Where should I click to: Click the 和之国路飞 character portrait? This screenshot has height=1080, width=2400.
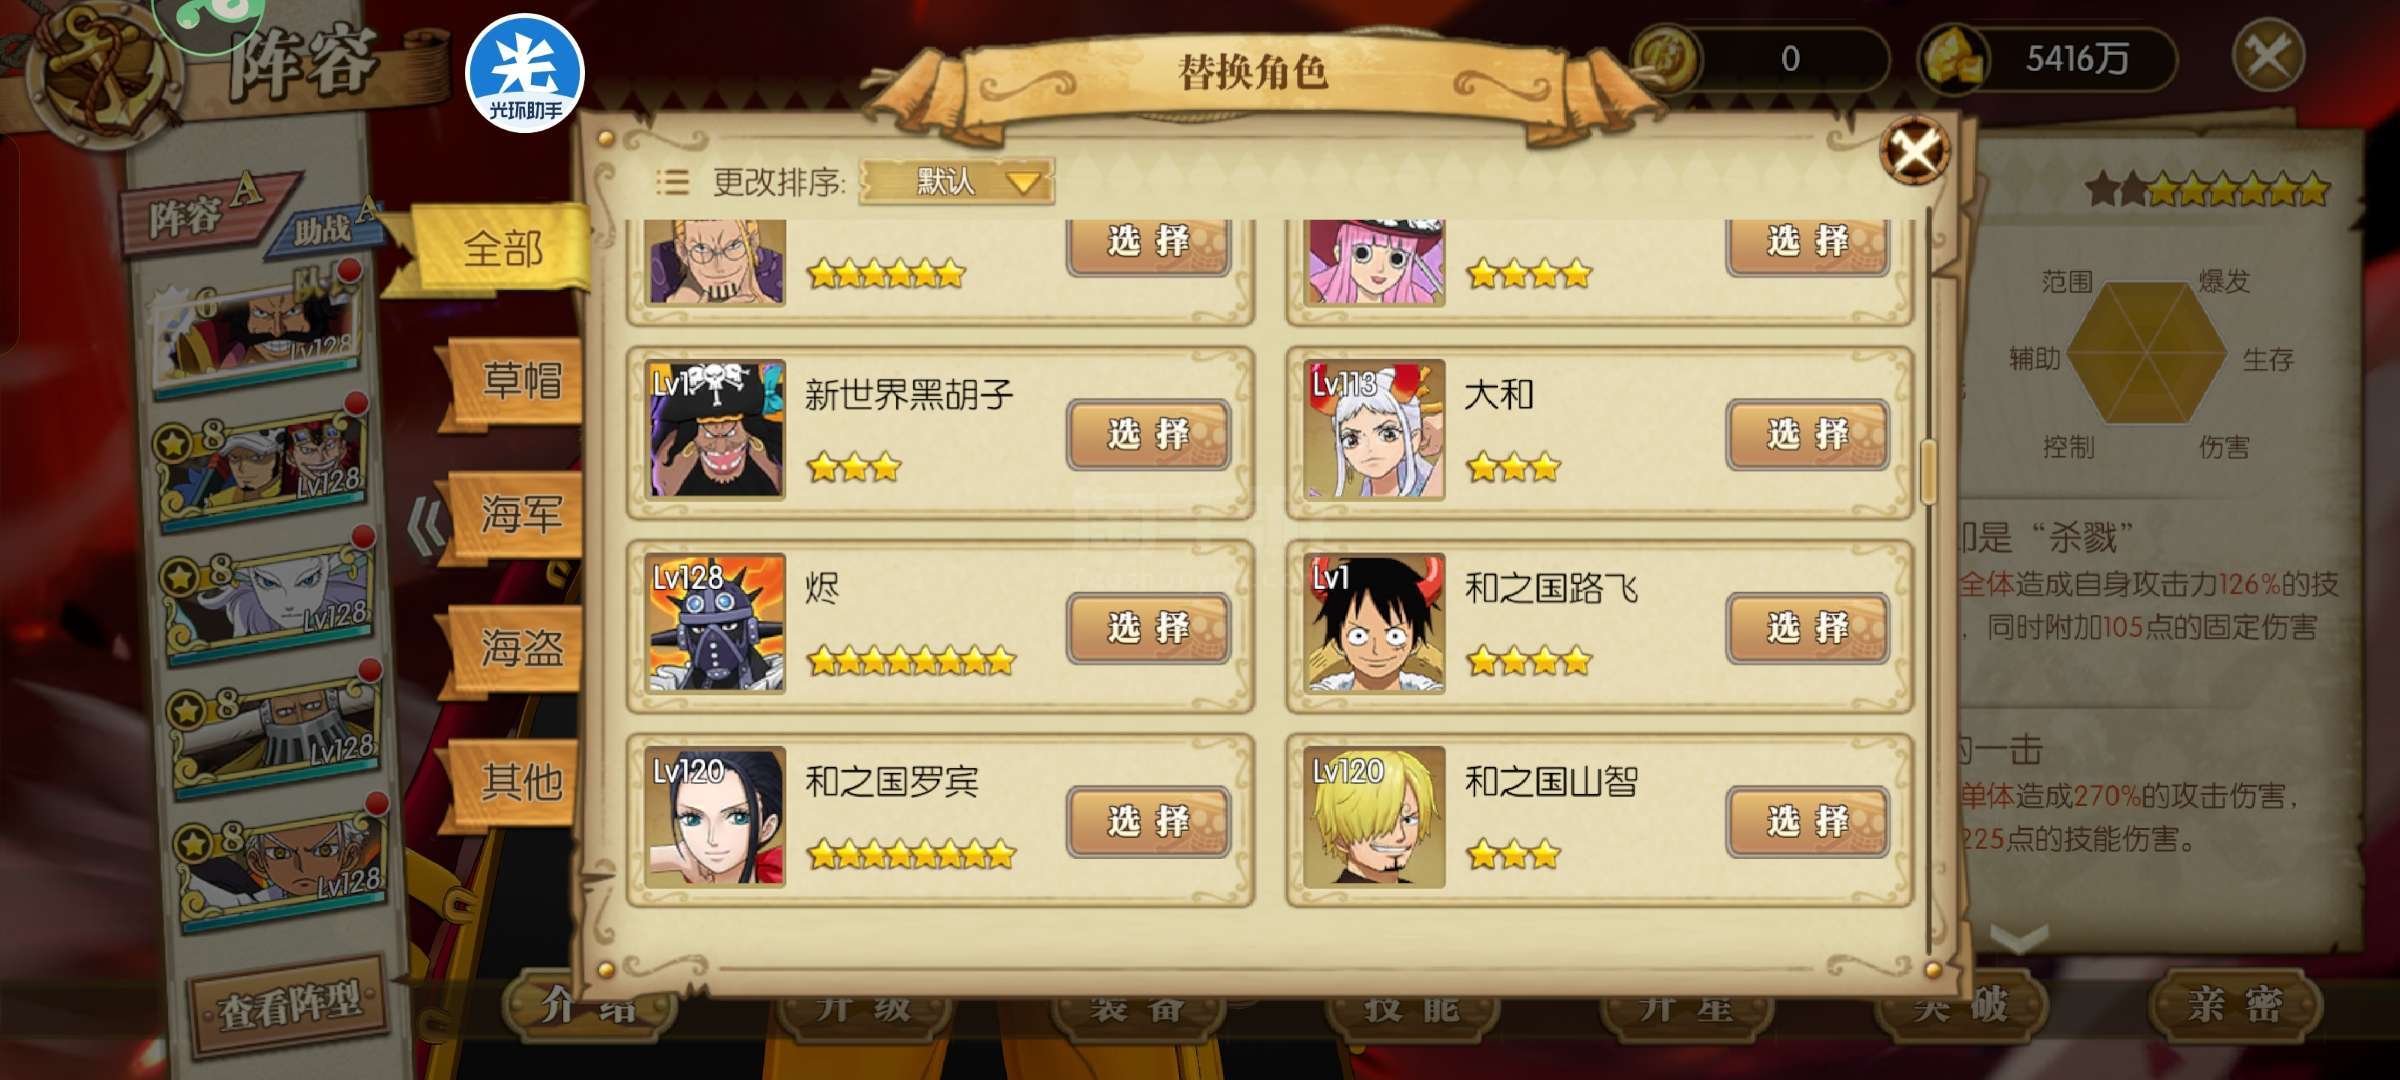[x=1374, y=623]
